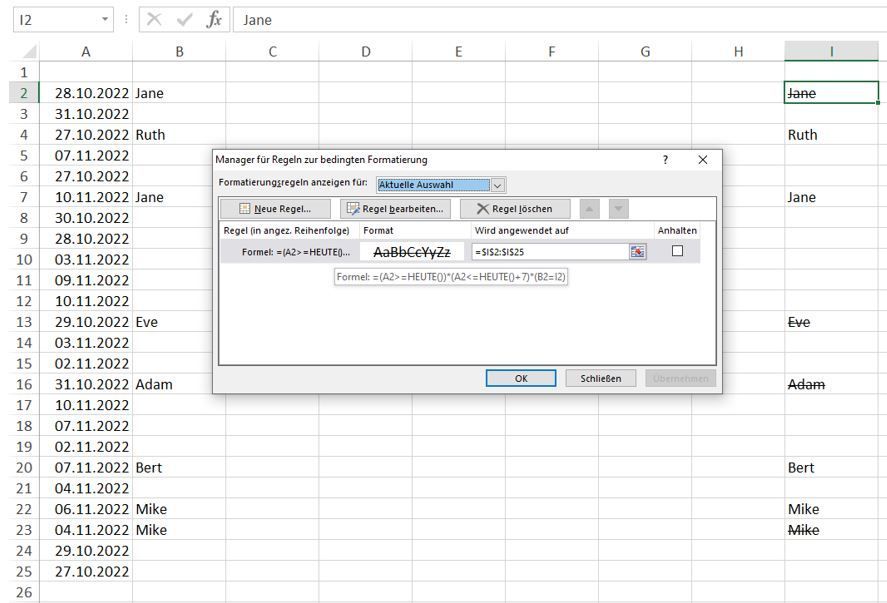Click the Regel löschen button
Image resolution: width=887 pixels, height=603 pixels.
coord(515,209)
